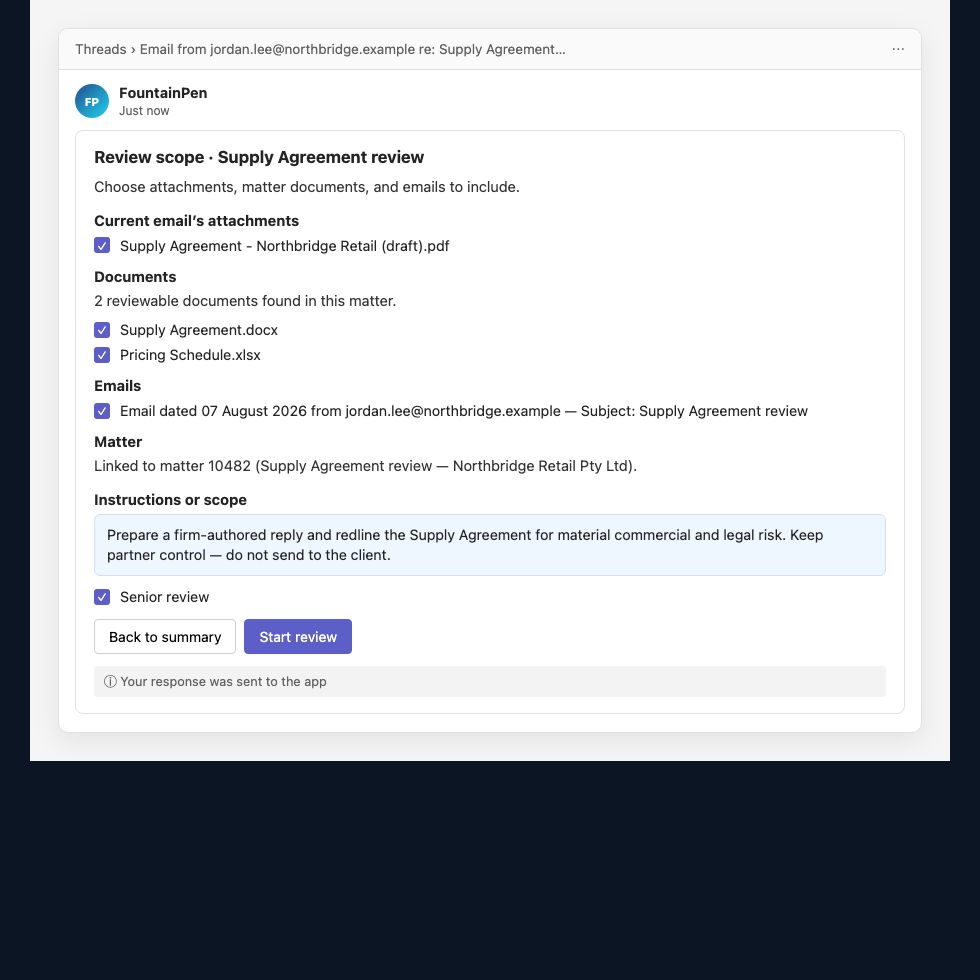This screenshot has height=980, width=980.
Task: Click the FountainPen sender name
Action: point(163,93)
